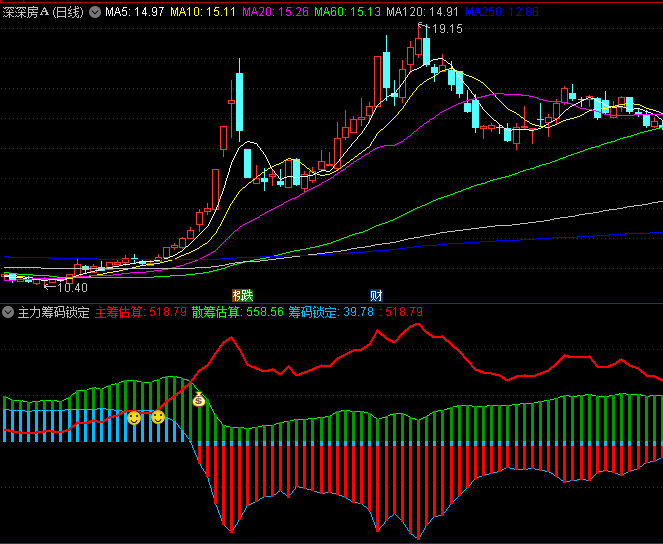This screenshot has height=544, width=663.
Task: Expand the 主力筹码锁定 indicator dropdown arrow
Action: [8, 312]
